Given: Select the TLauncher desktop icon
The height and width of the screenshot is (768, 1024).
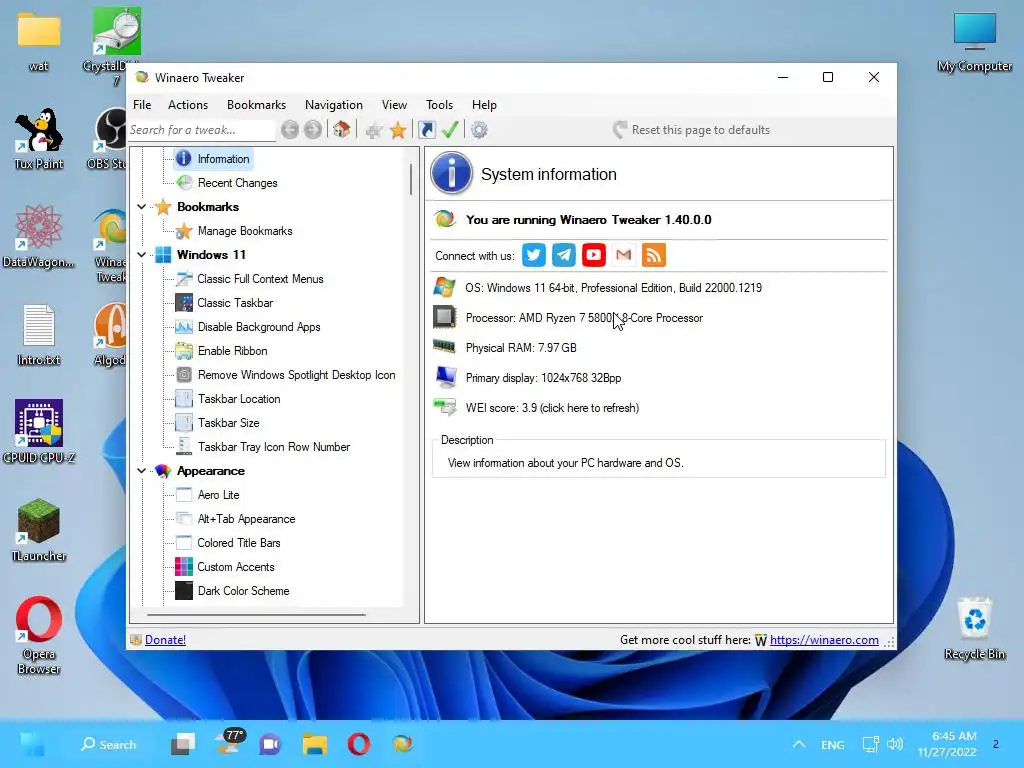Looking at the screenshot, I should click(x=39, y=530).
